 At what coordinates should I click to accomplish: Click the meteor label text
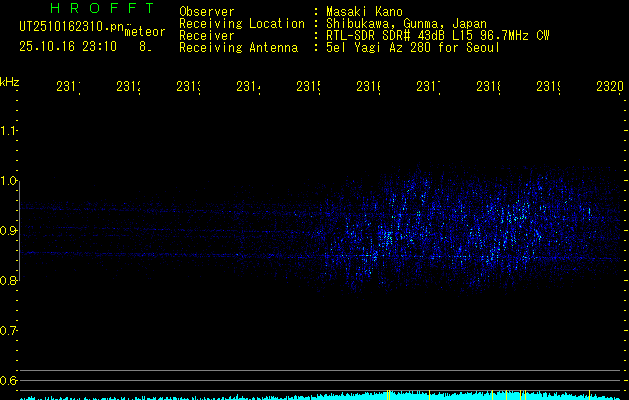144,33
